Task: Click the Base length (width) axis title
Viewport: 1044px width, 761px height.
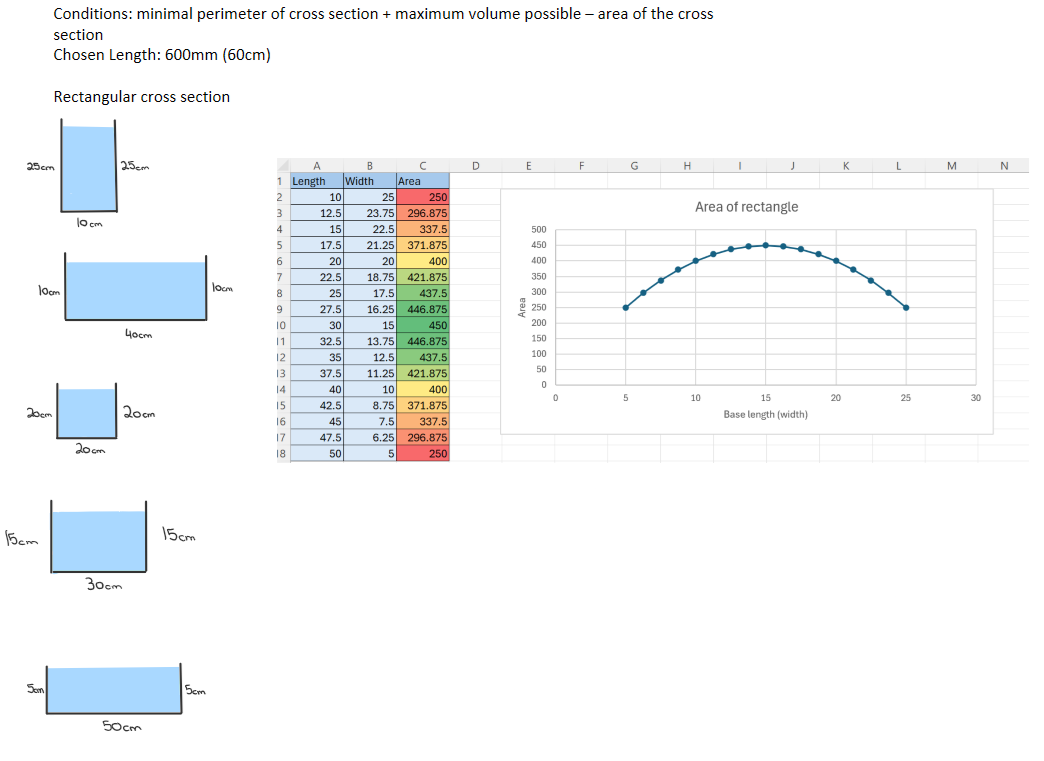Action: click(766, 414)
